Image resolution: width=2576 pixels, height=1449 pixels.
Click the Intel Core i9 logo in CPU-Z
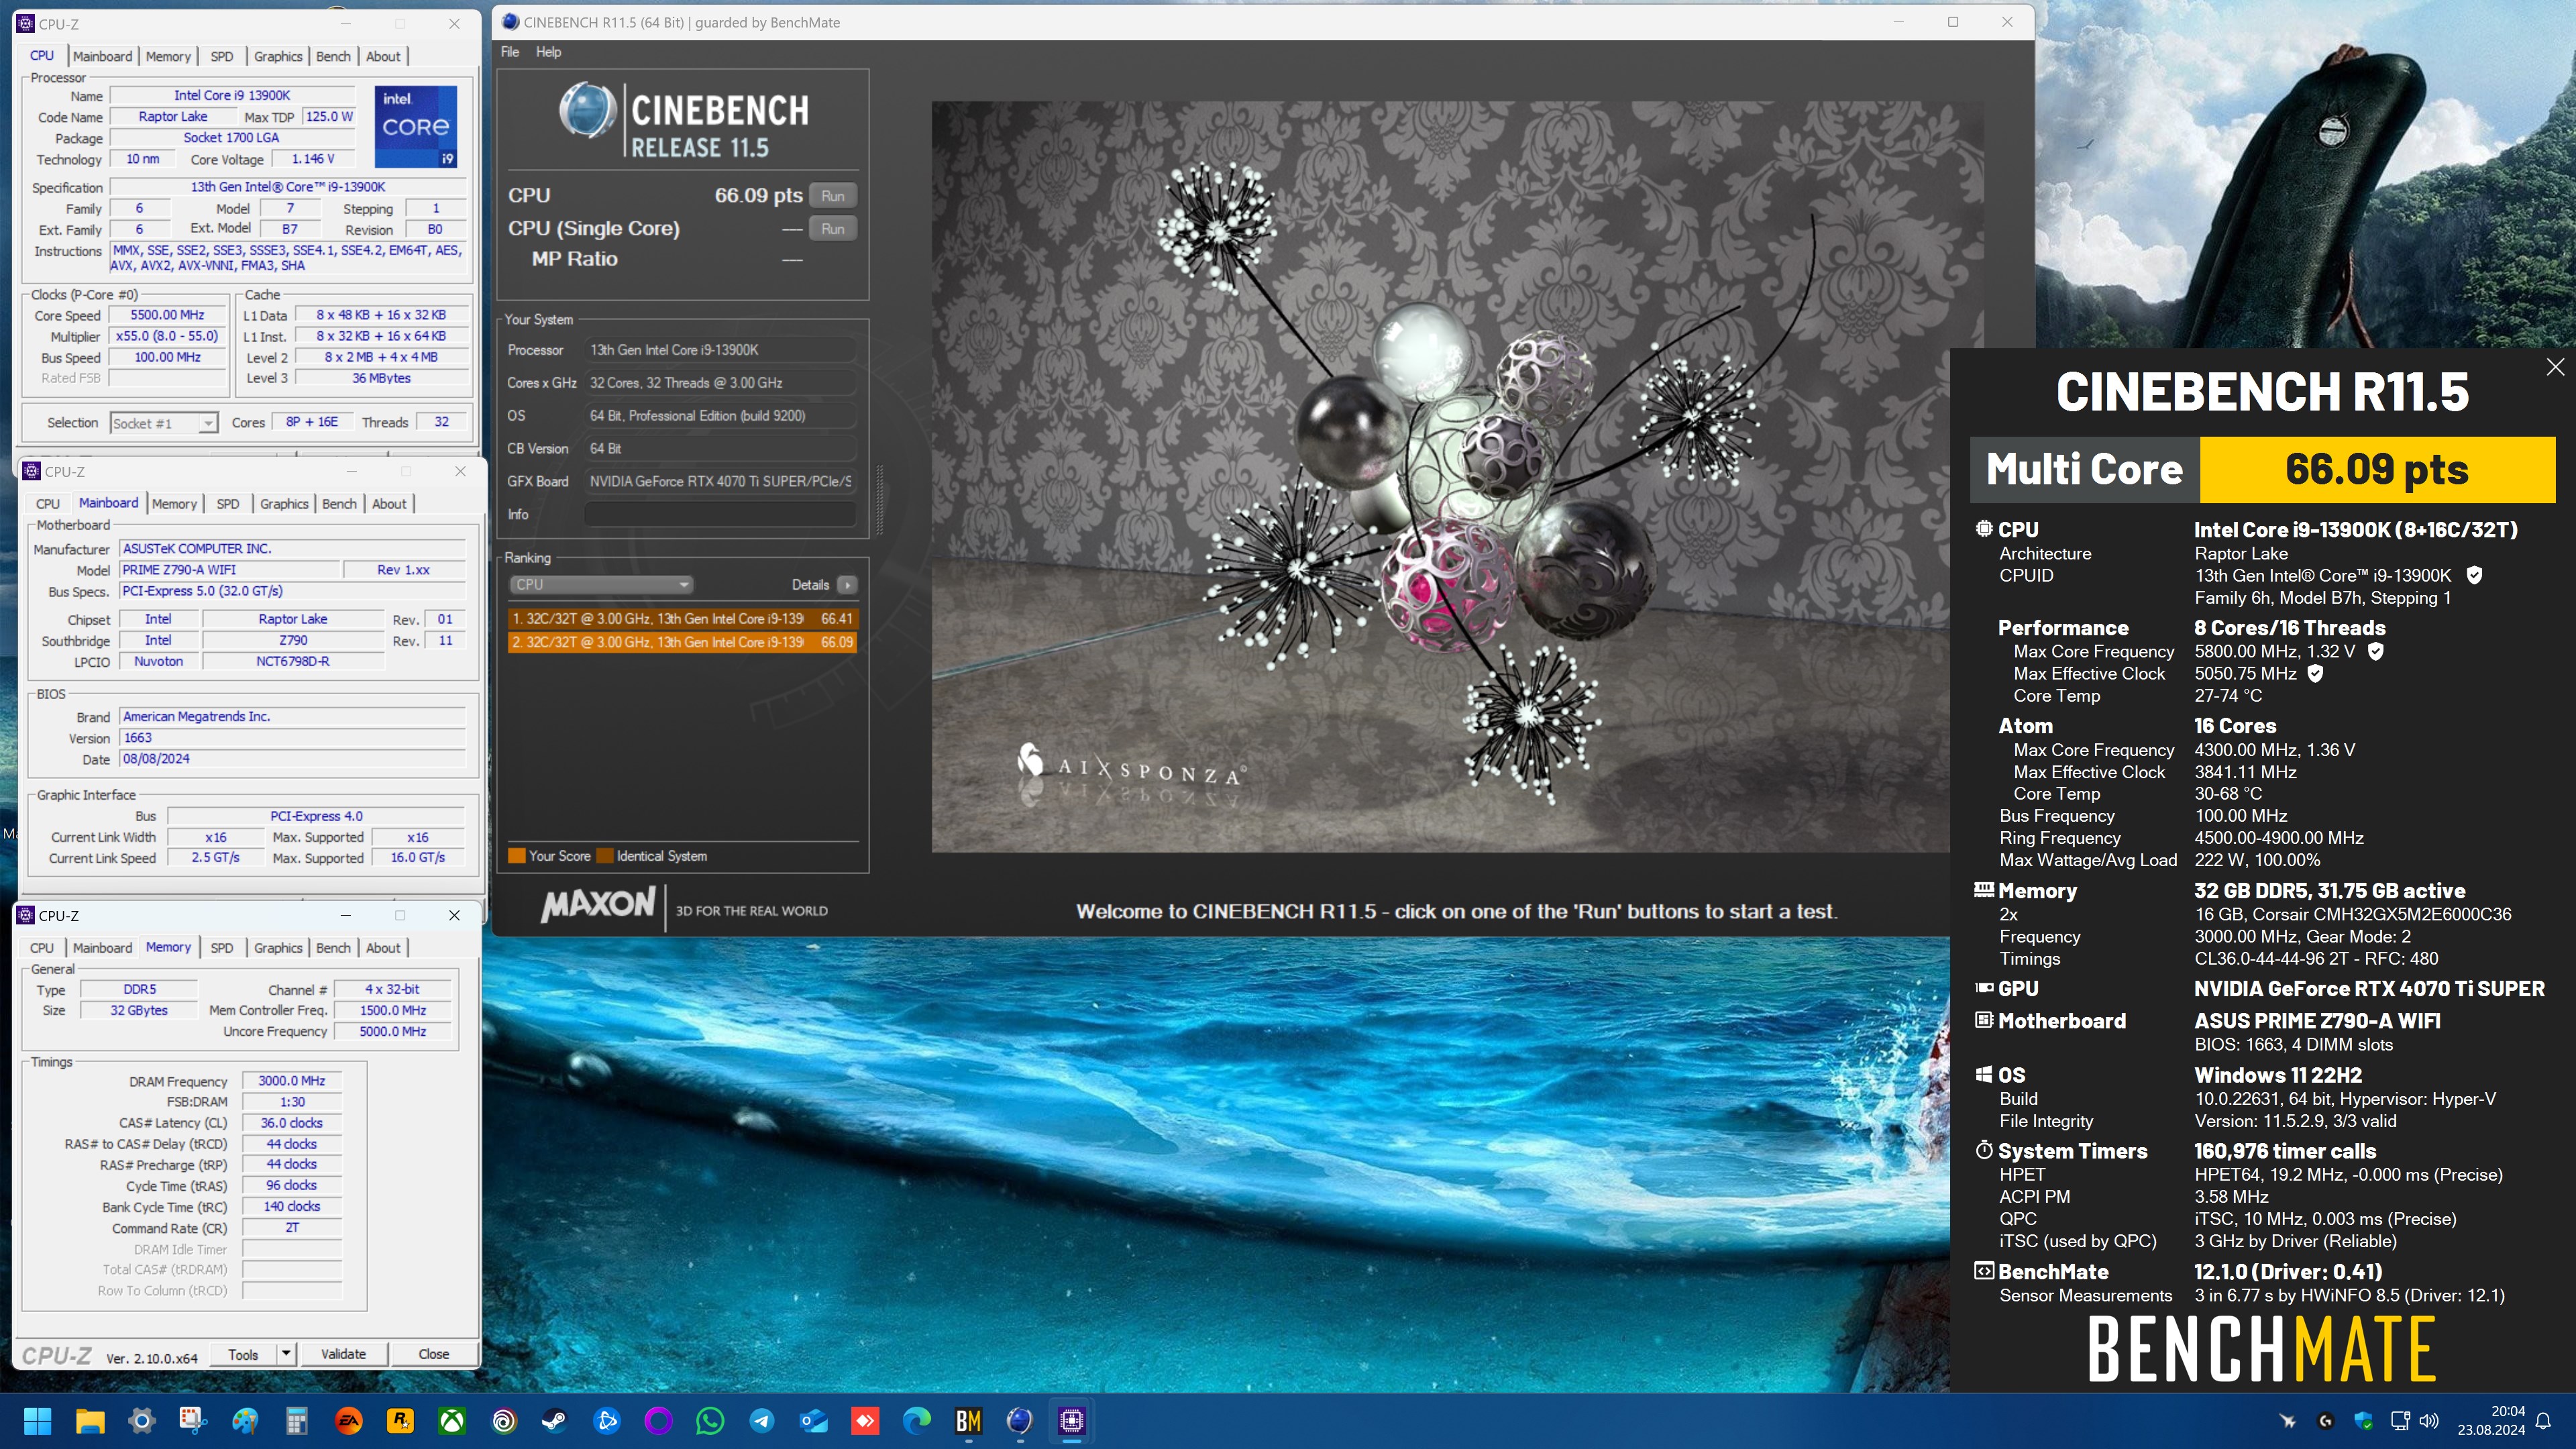pos(416,126)
